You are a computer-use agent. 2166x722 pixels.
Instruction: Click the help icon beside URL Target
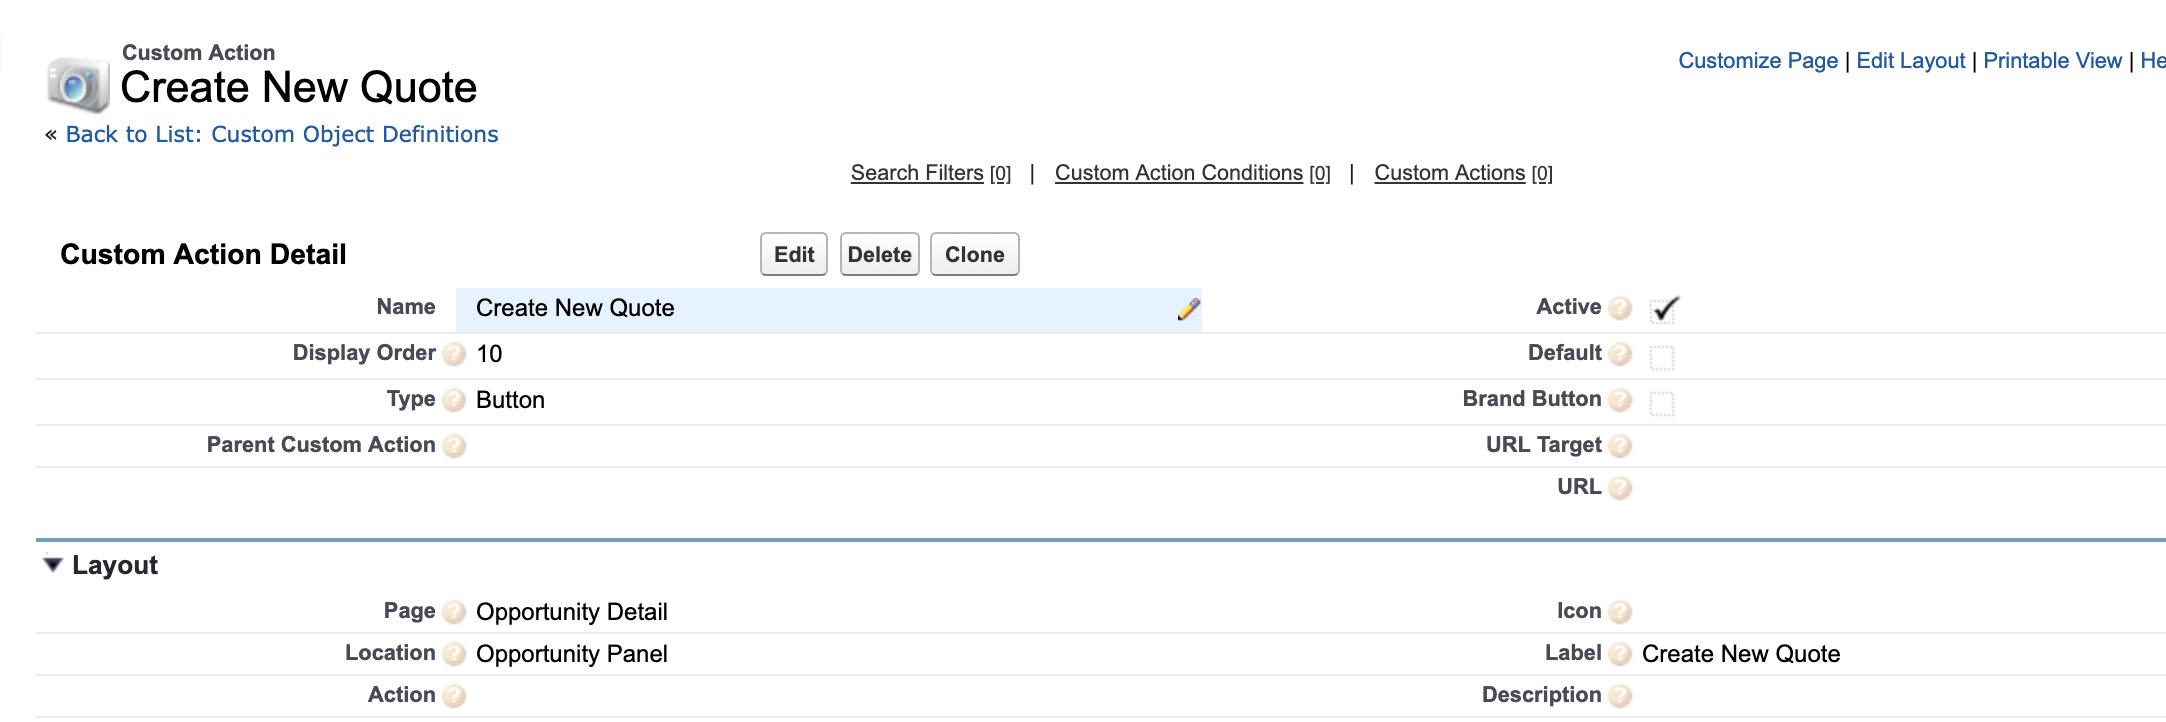[1620, 446]
